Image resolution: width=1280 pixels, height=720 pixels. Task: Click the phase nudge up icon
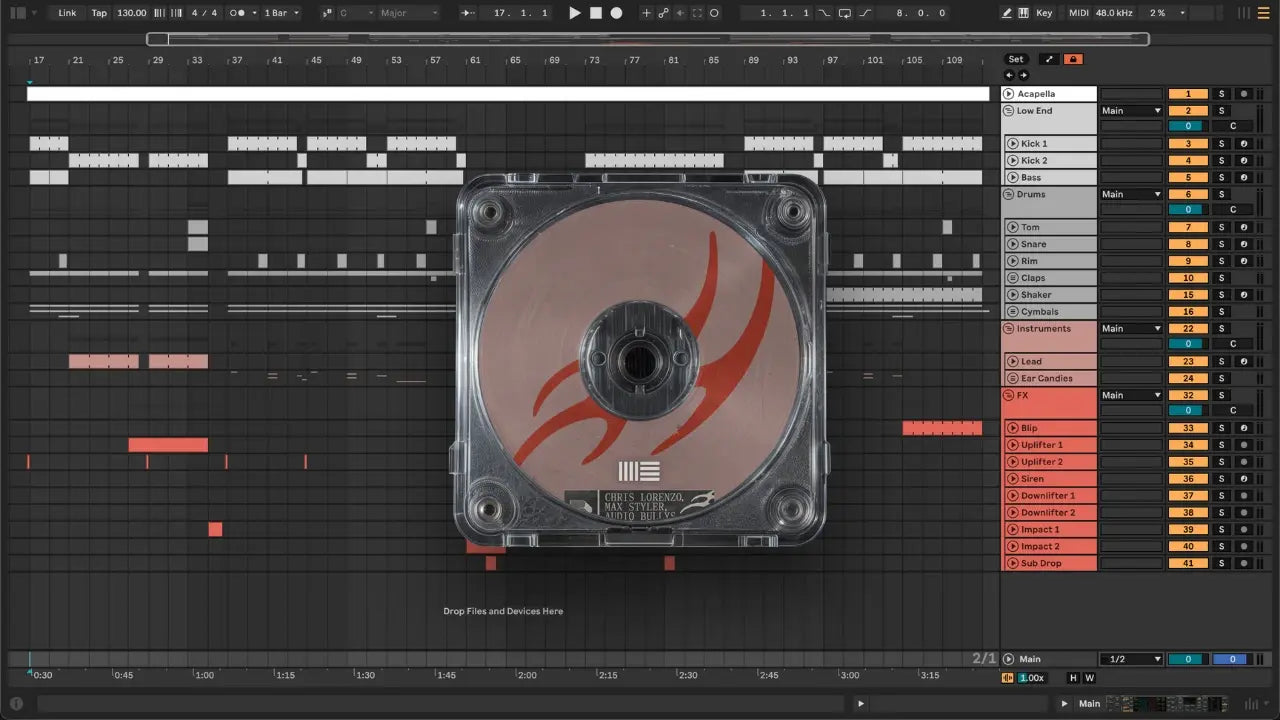(x=175, y=13)
